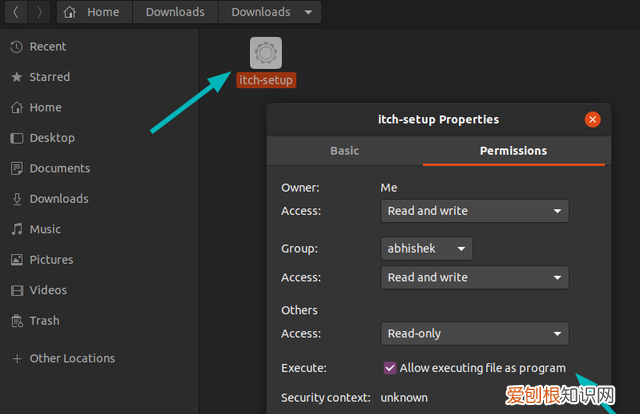The image size is (640, 414).
Task: Uncheck Allow executing file as program
Action: pyautogui.click(x=390, y=368)
